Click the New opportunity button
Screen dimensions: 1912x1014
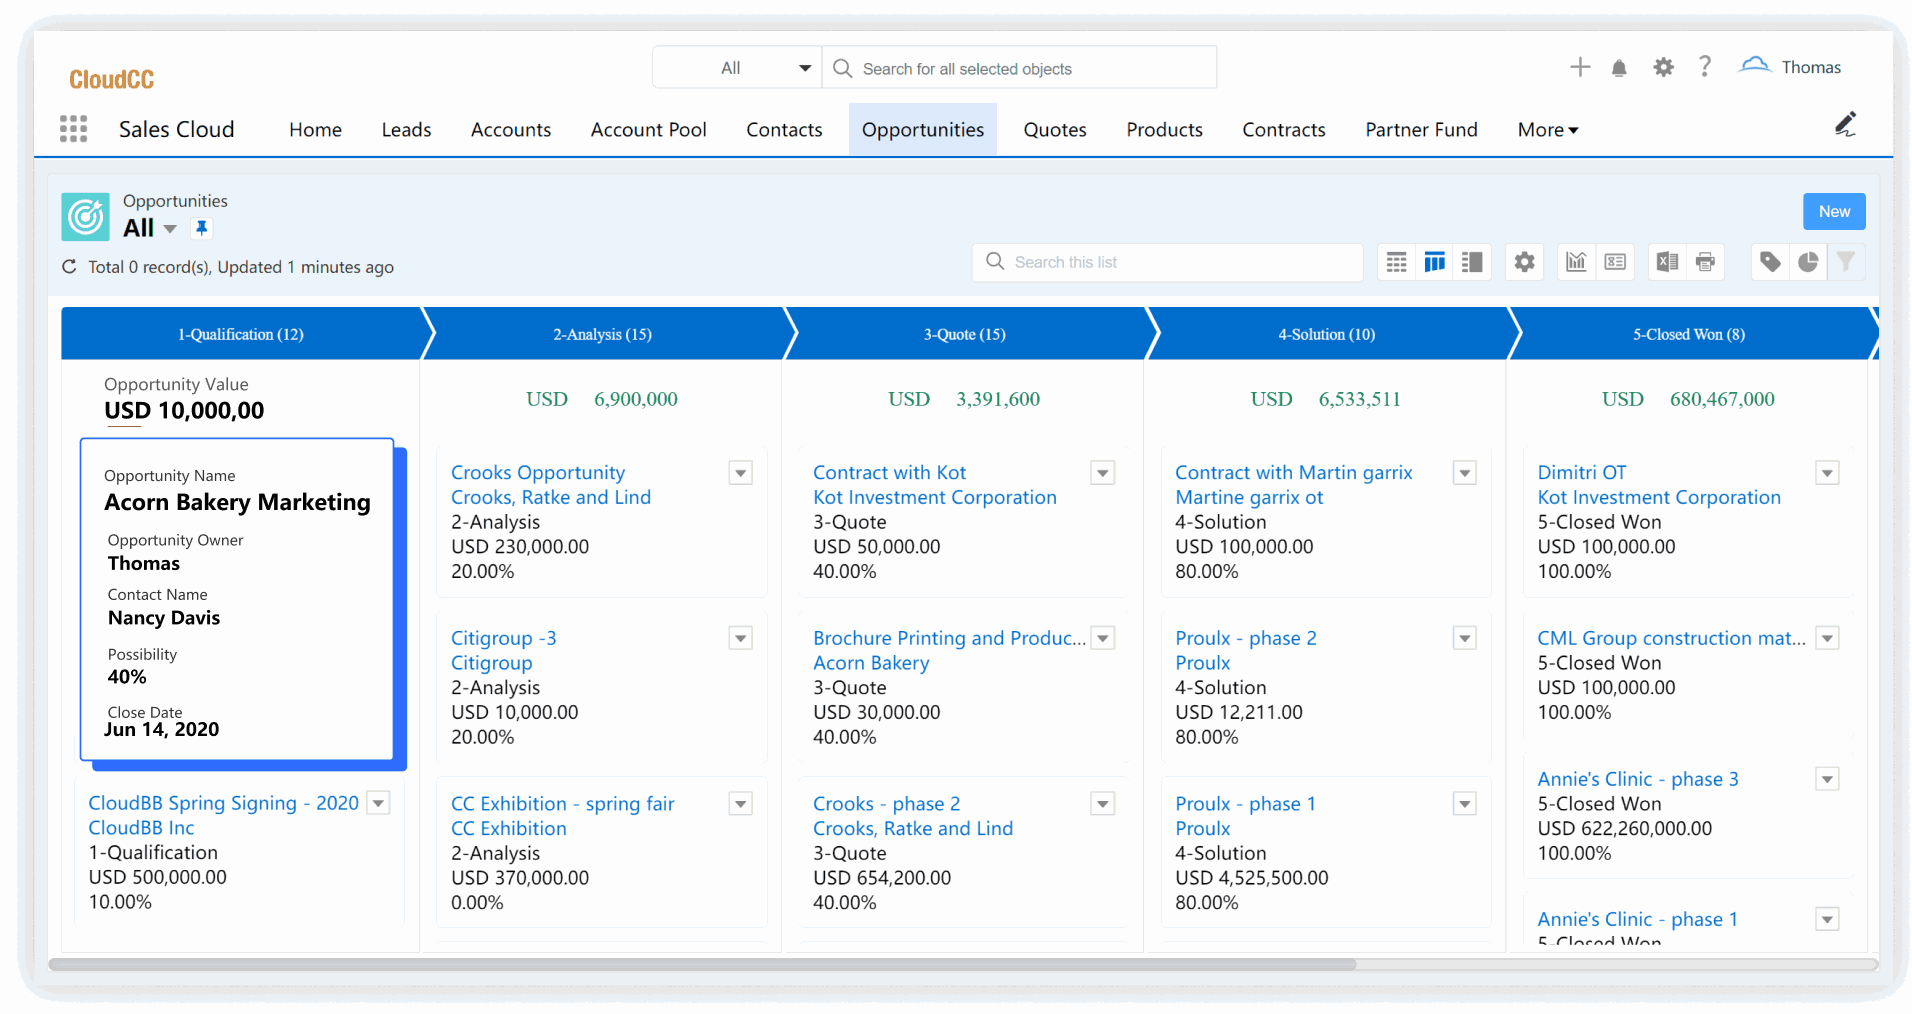tap(1833, 212)
